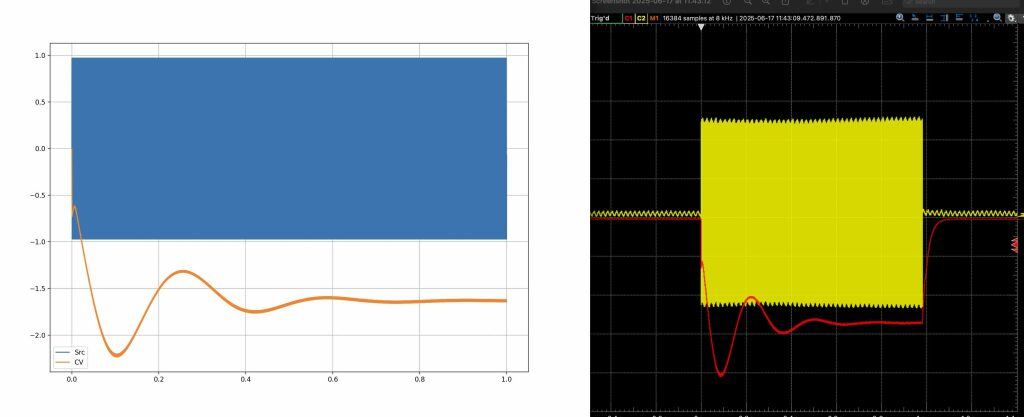Click the x-axis tick label 0.6
The width and height of the screenshot is (1024, 417).
pyautogui.click(x=332, y=379)
